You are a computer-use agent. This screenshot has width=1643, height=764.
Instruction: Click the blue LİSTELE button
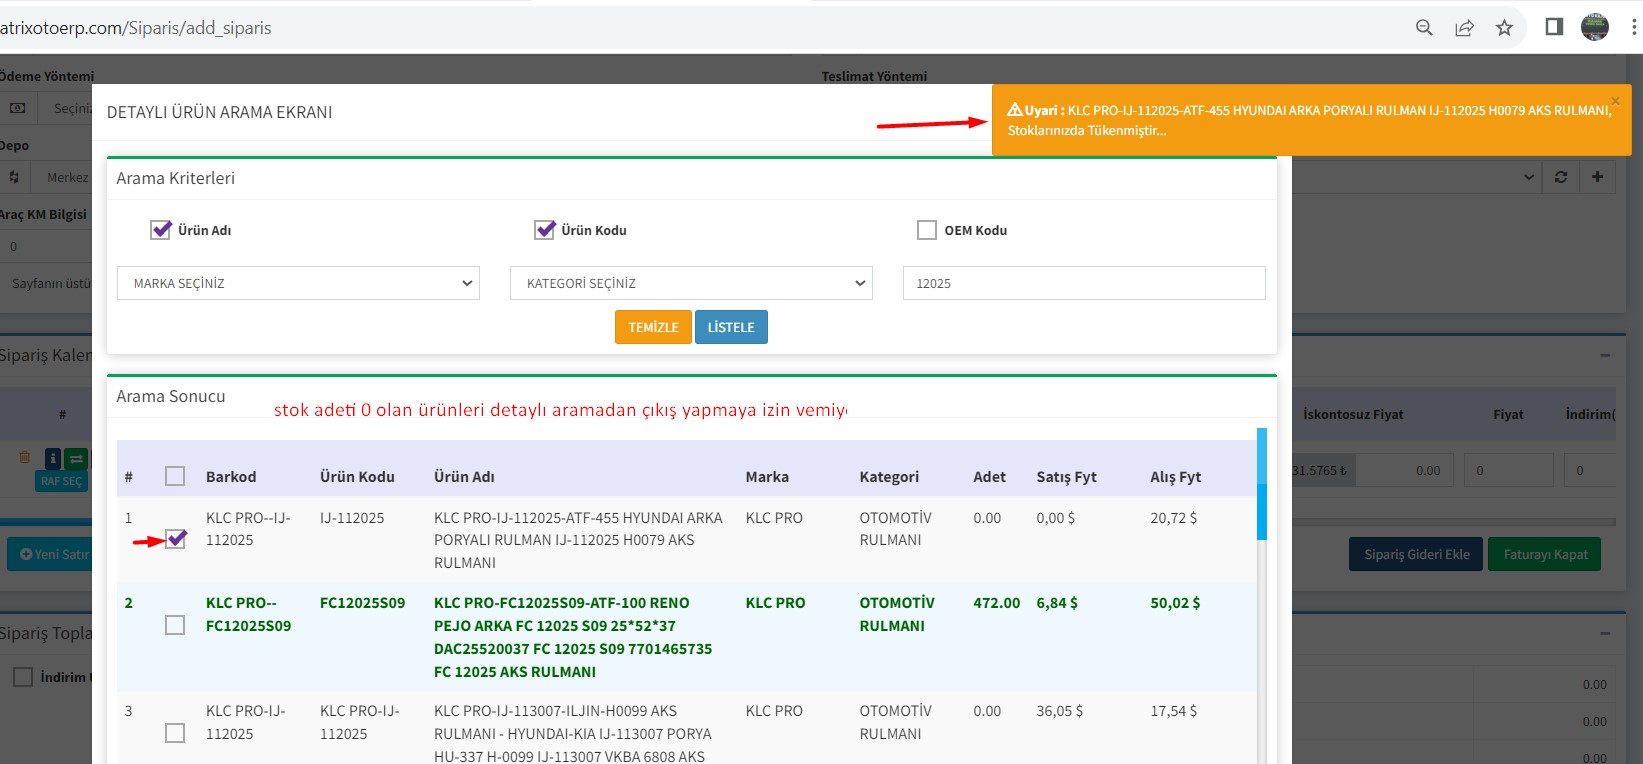(731, 327)
